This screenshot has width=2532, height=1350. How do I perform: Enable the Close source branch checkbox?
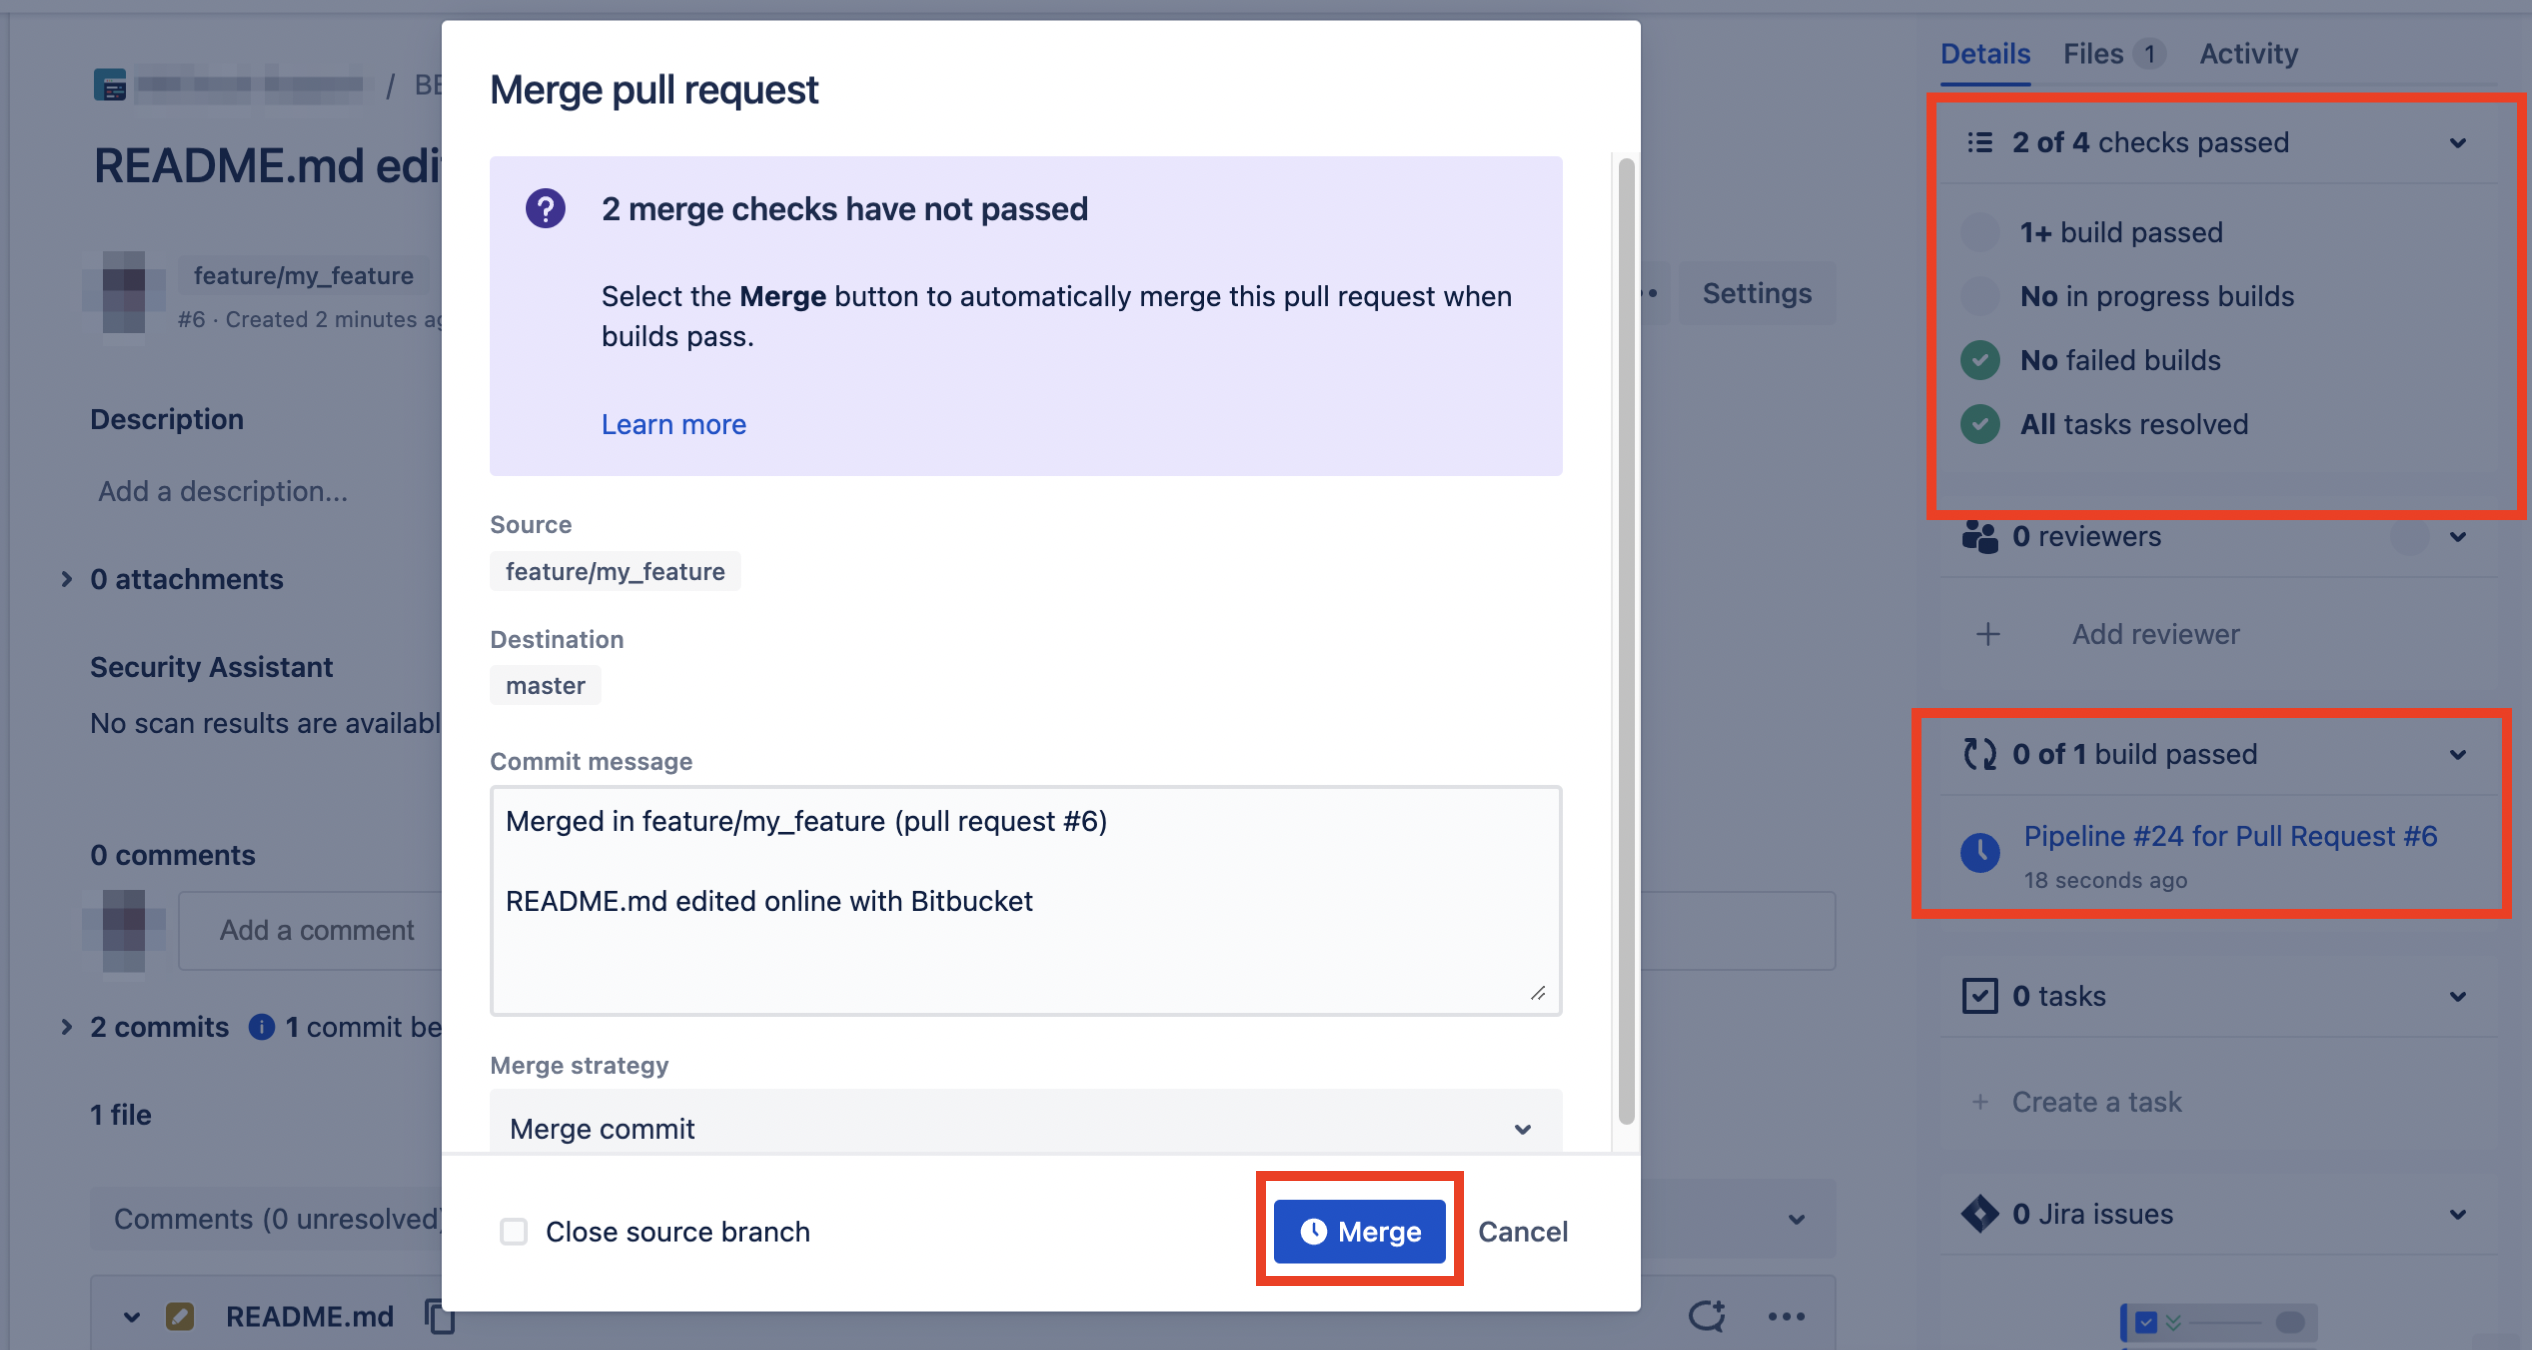(x=514, y=1231)
